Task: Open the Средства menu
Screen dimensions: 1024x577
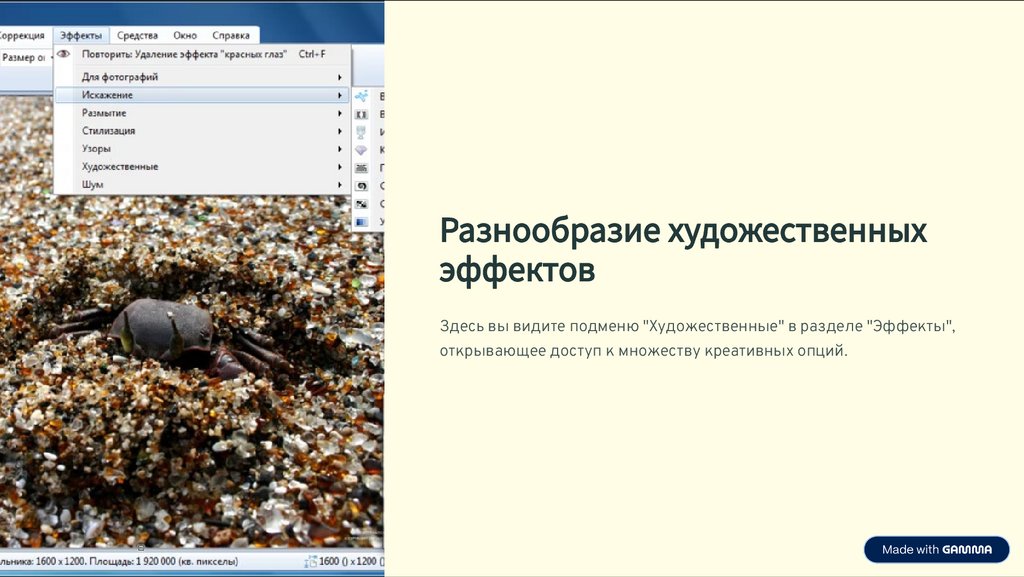Action: [137, 35]
